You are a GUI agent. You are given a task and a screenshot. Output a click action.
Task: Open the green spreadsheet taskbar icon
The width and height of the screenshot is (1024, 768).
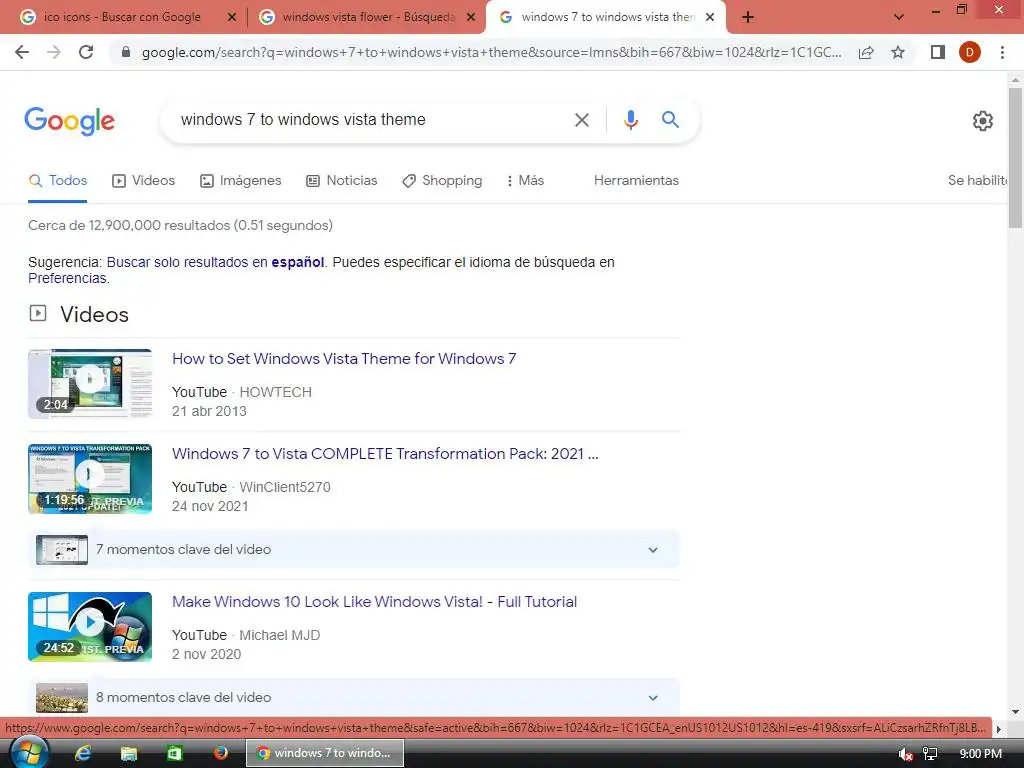point(174,753)
